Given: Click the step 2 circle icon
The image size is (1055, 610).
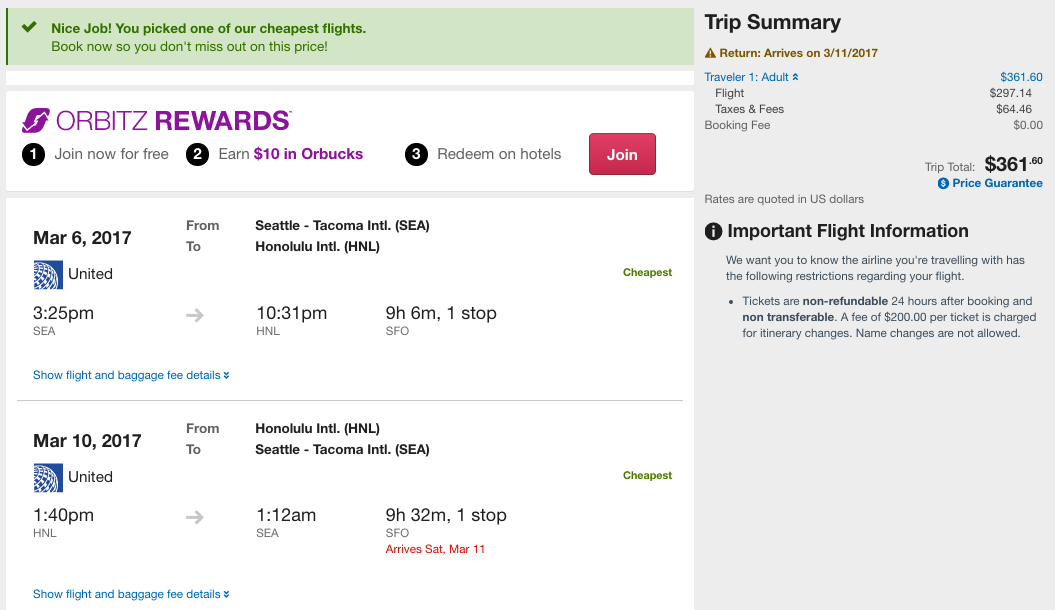Looking at the screenshot, I should [197, 155].
